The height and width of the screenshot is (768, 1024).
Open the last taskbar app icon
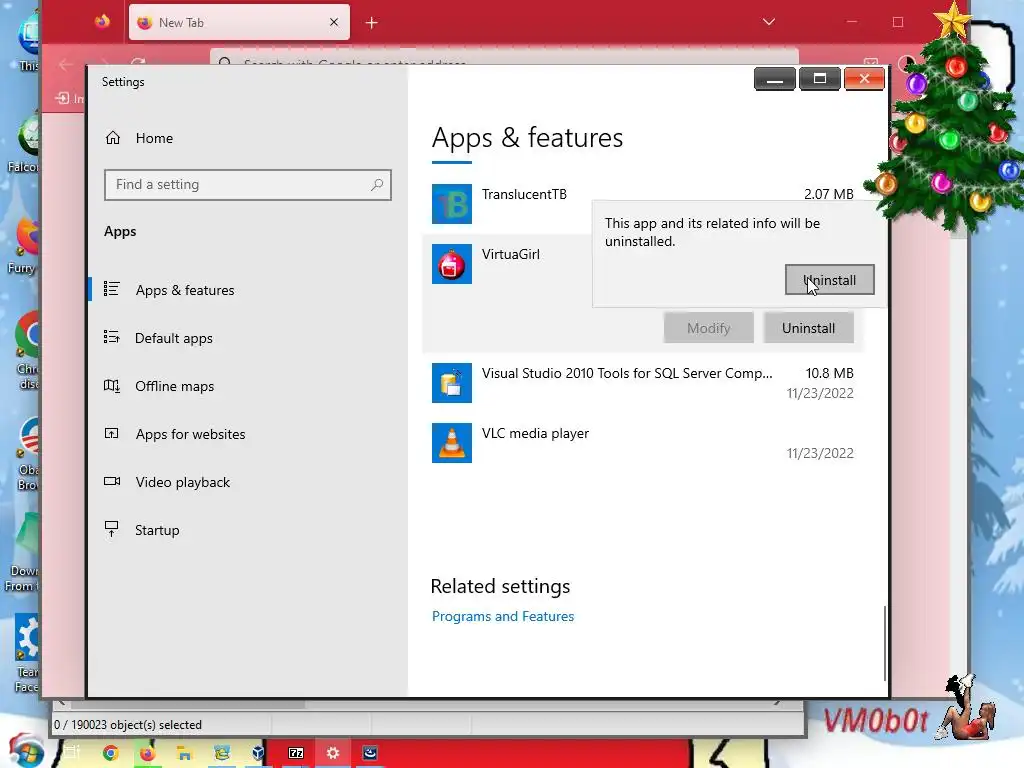click(x=370, y=753)
